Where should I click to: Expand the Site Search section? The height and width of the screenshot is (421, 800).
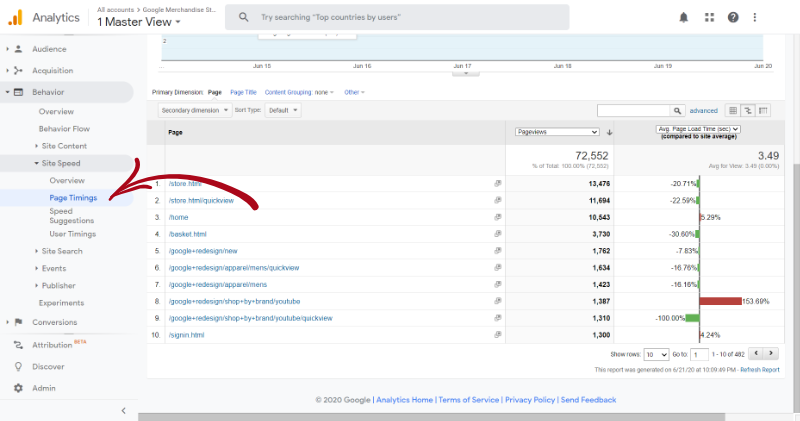click(x=62, y=251)
